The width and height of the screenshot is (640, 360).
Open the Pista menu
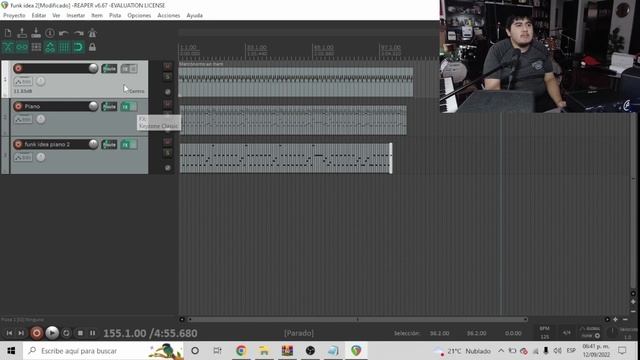(115, 16)
